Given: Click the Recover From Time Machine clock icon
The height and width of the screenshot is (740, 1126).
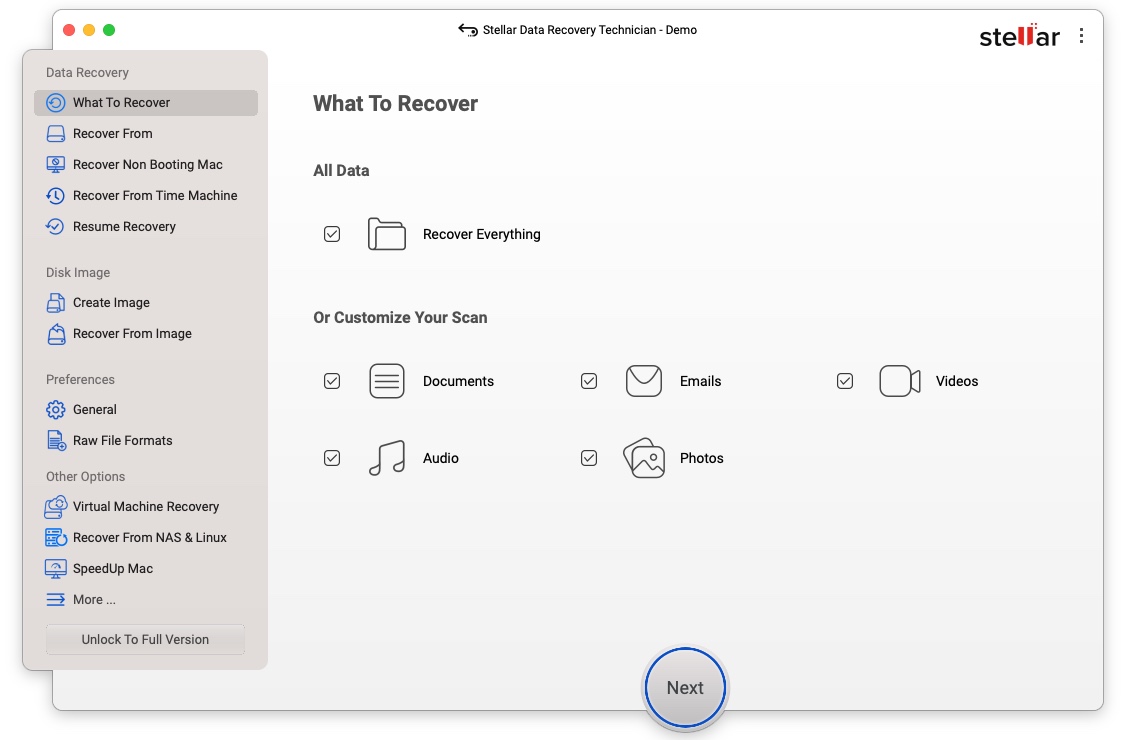Looking at the screenshot, I should tap(55, 195).
